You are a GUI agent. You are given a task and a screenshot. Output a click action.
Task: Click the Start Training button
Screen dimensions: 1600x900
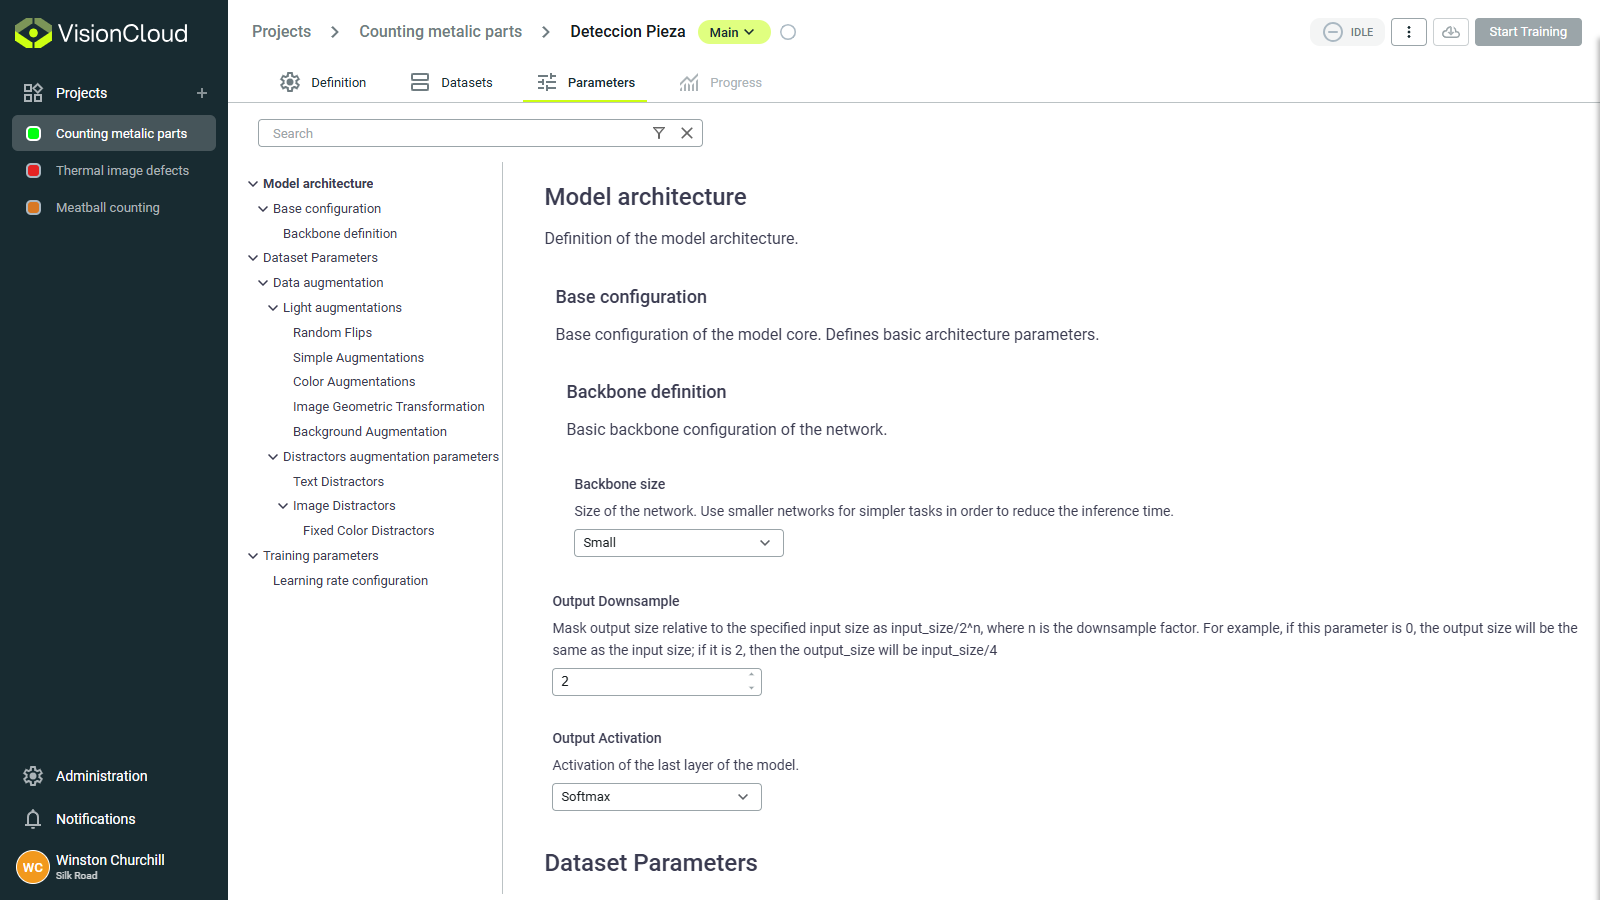tap(1528, 31)
